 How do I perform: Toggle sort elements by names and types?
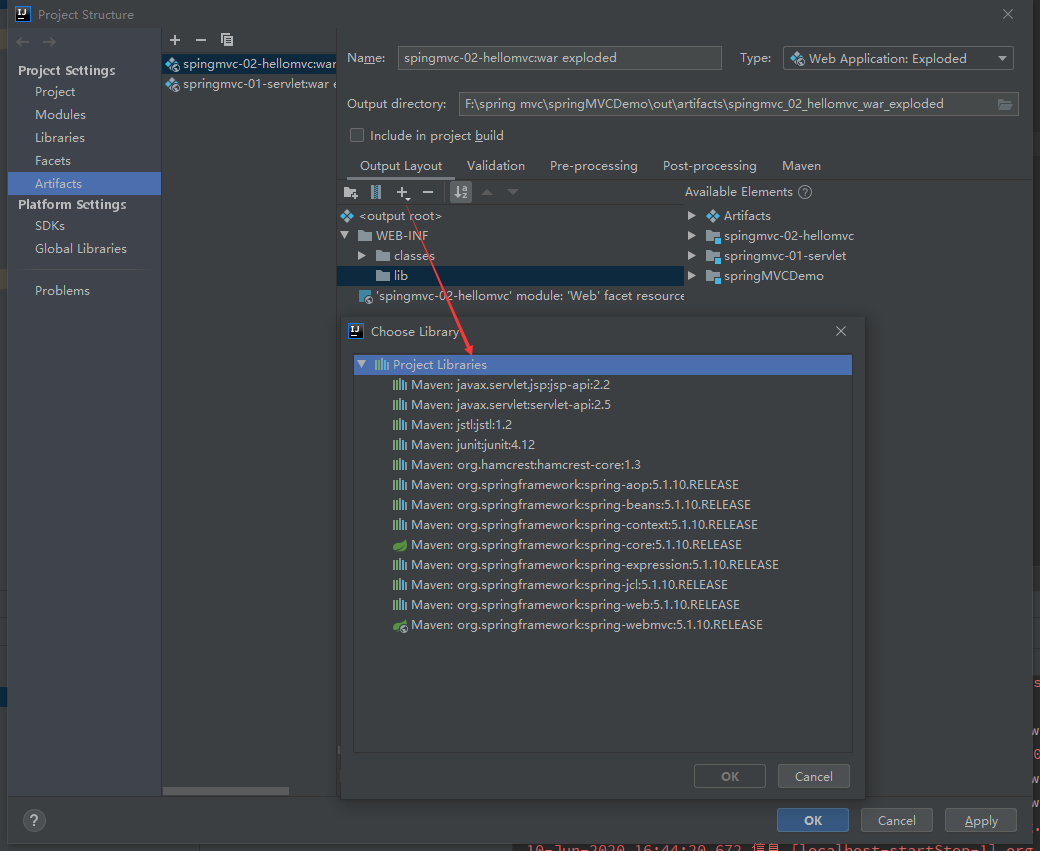coord(461,192)
